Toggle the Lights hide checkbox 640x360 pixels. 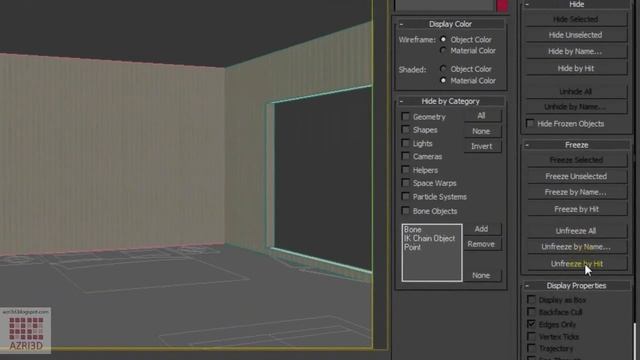pos(405,143)
